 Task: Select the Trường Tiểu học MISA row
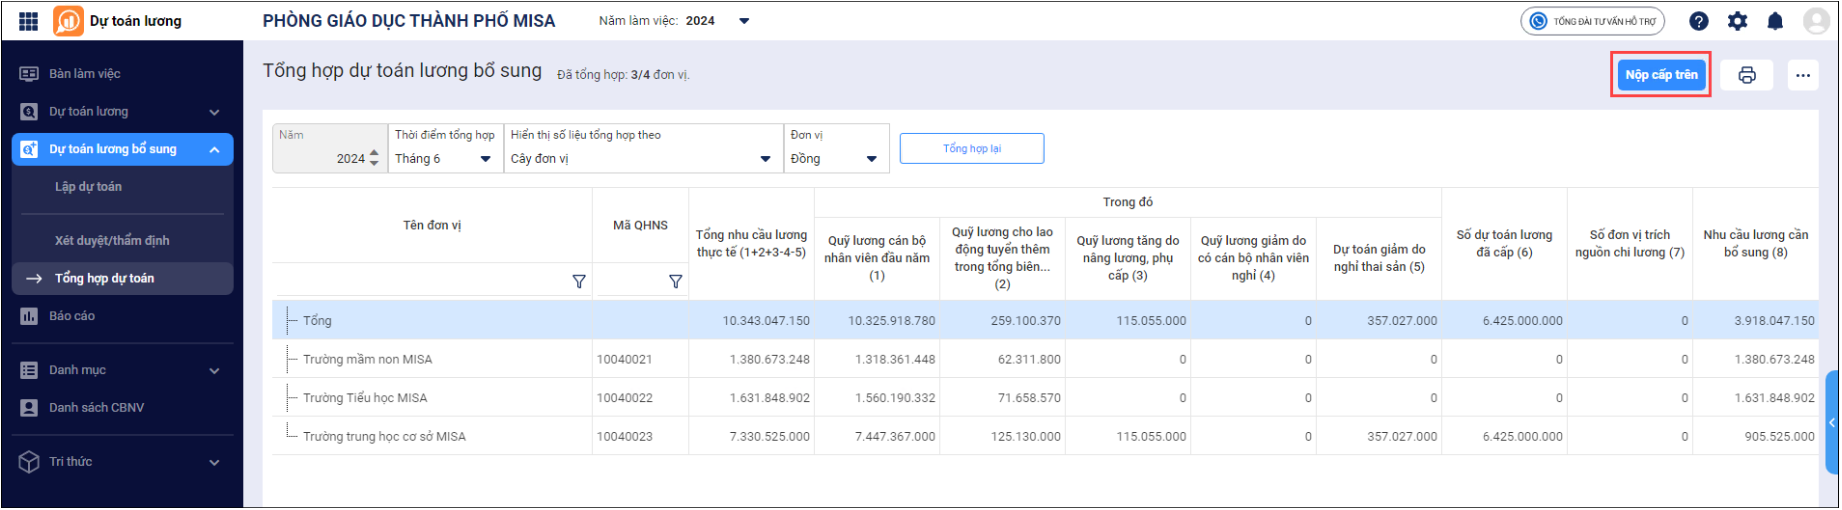coord(1045,398)
